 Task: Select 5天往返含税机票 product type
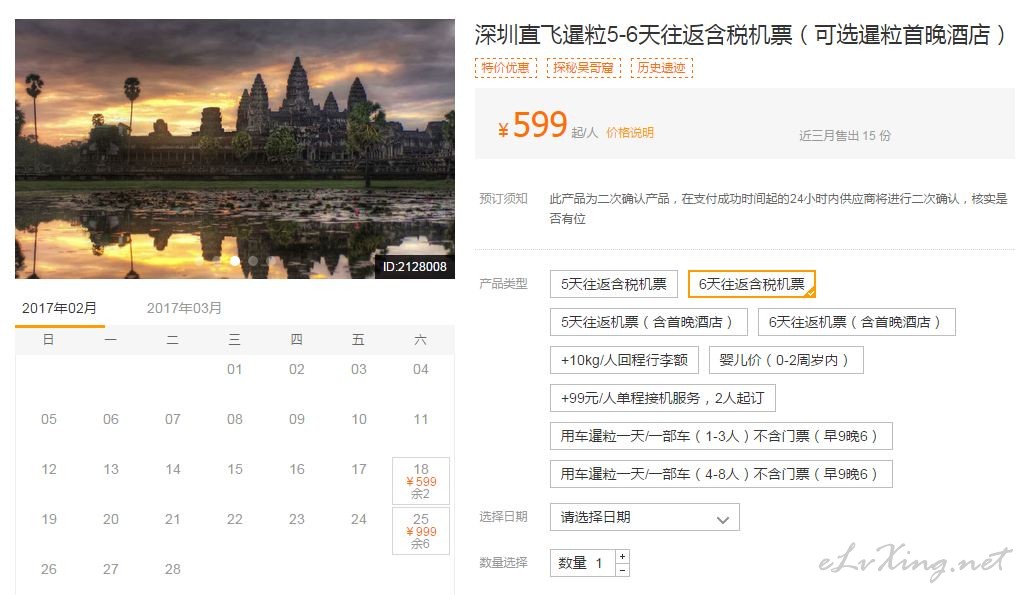[x=613, y=284]
